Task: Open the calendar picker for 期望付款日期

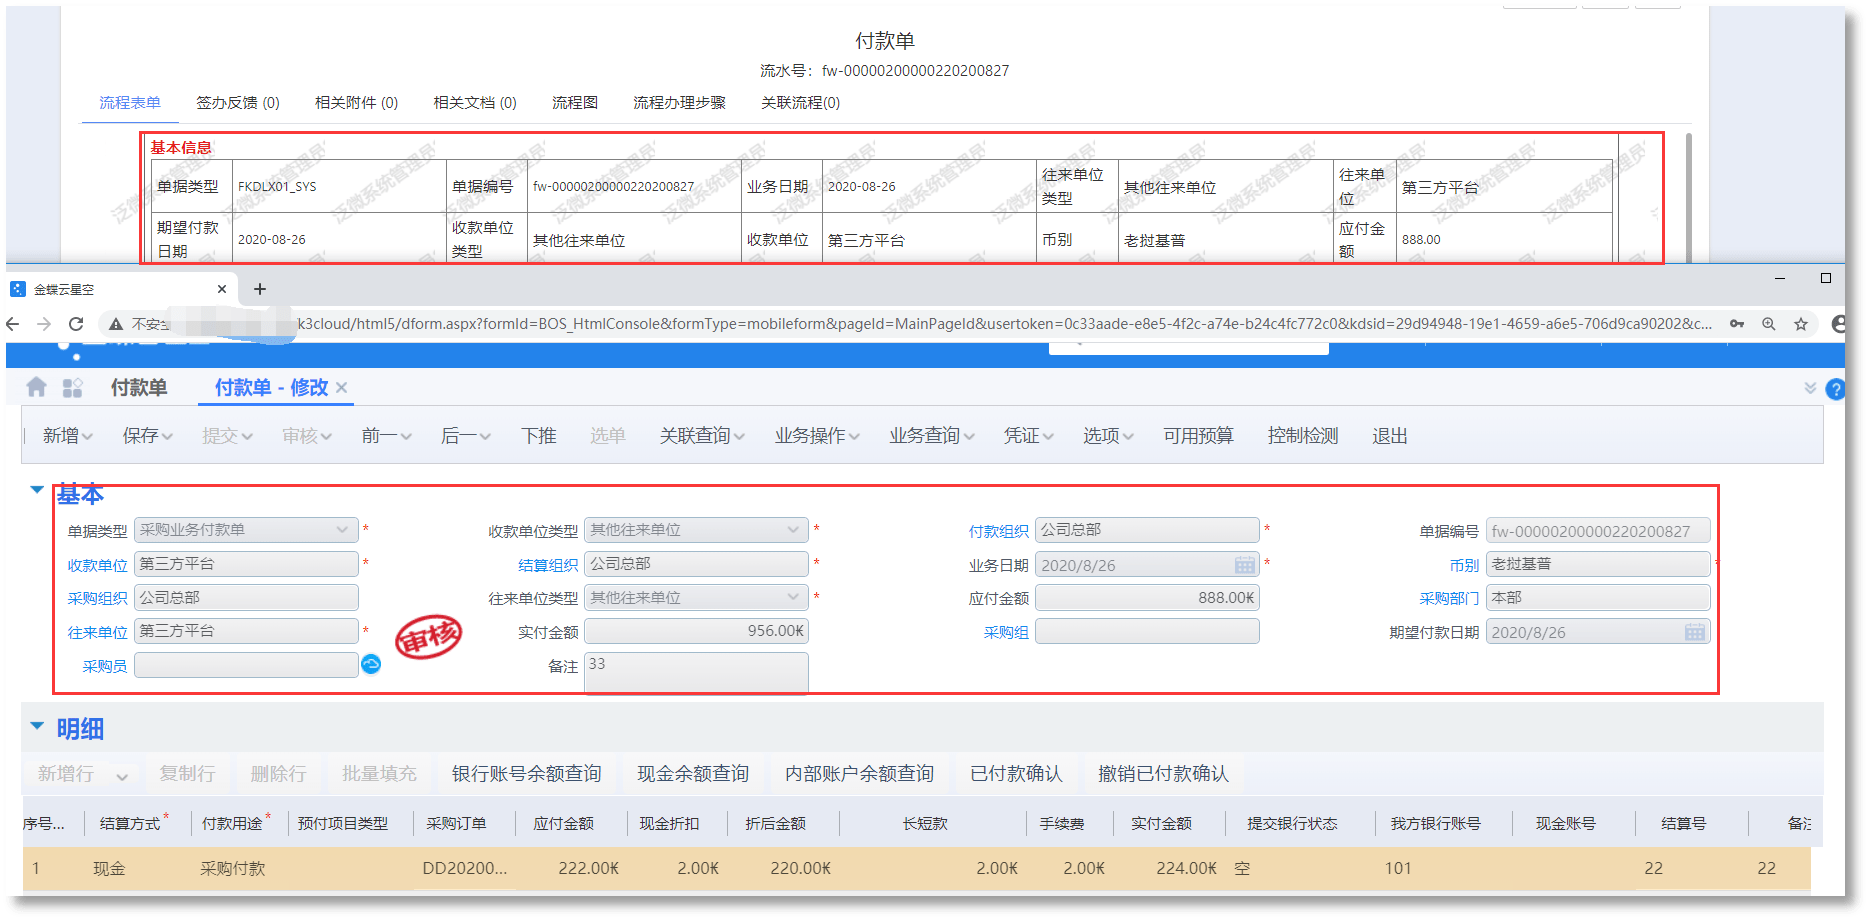Action: tap(1694, 631)
